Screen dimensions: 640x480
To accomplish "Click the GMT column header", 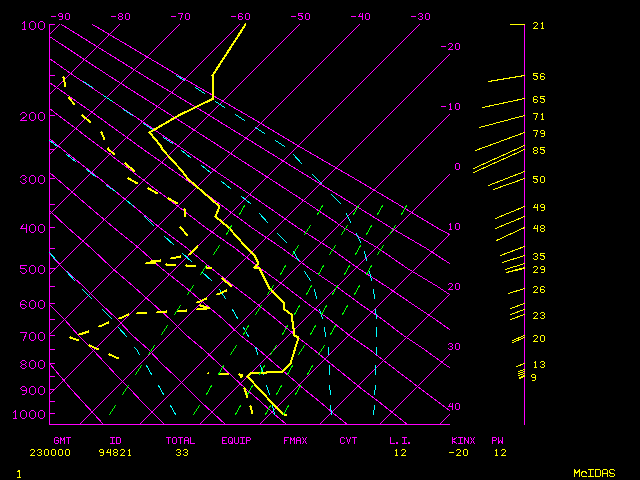I will (62, 440).
